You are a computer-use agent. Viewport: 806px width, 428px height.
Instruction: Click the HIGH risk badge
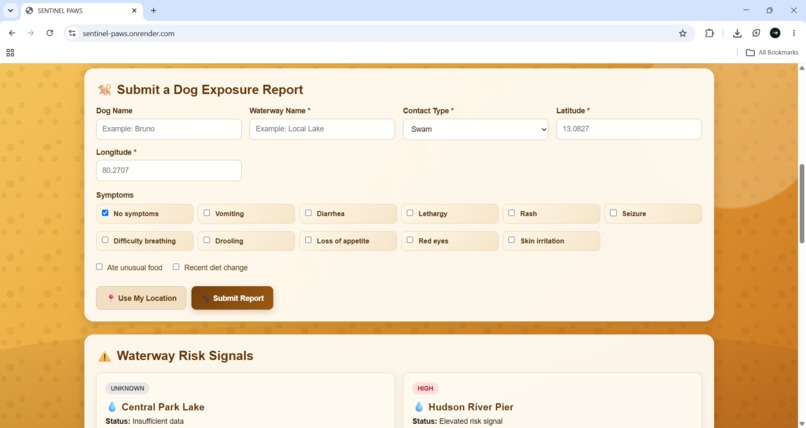click(x=425, y=388)
